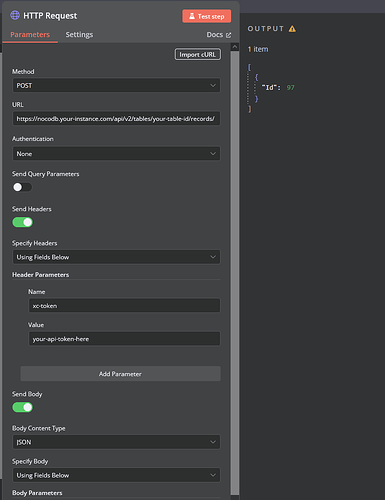This screenshot has width=385, height=500.
Task: Expand the Specify Body dropdown
Action: (116, 475)
